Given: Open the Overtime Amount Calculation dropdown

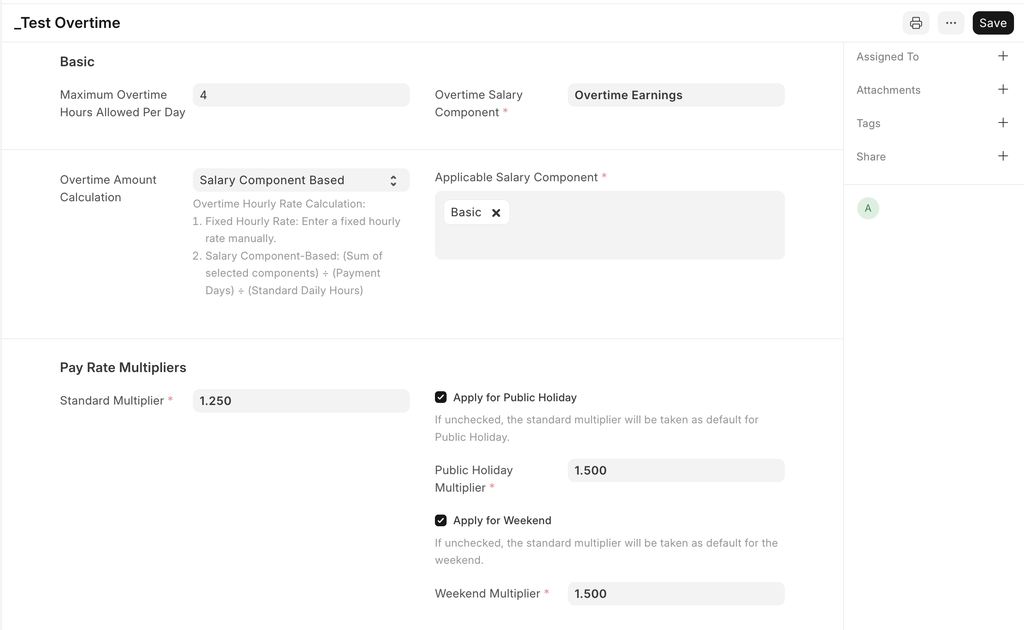Looking at the screenshot, I should pos(300,180).
